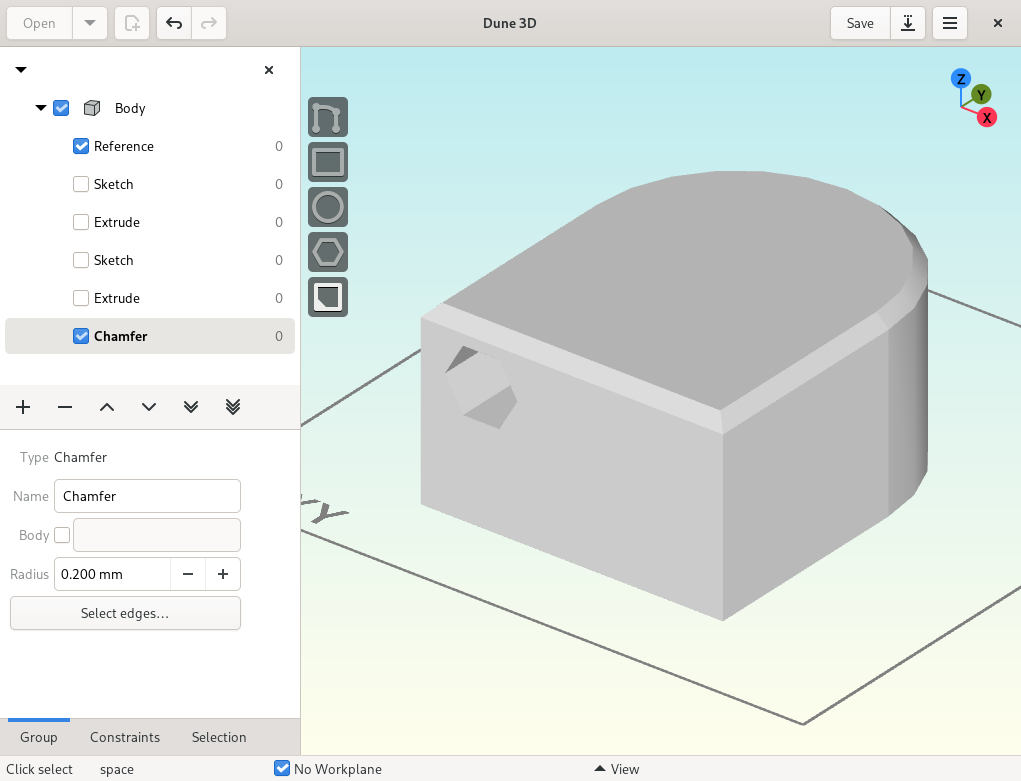
Task: Select the Reference row label
Action: click(x=124, y=146)
